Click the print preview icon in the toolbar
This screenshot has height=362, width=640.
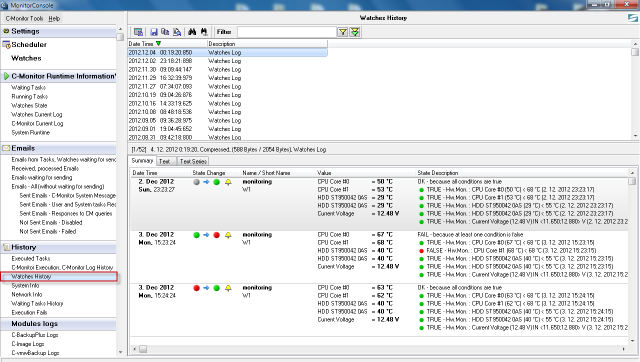click(177, 32)
